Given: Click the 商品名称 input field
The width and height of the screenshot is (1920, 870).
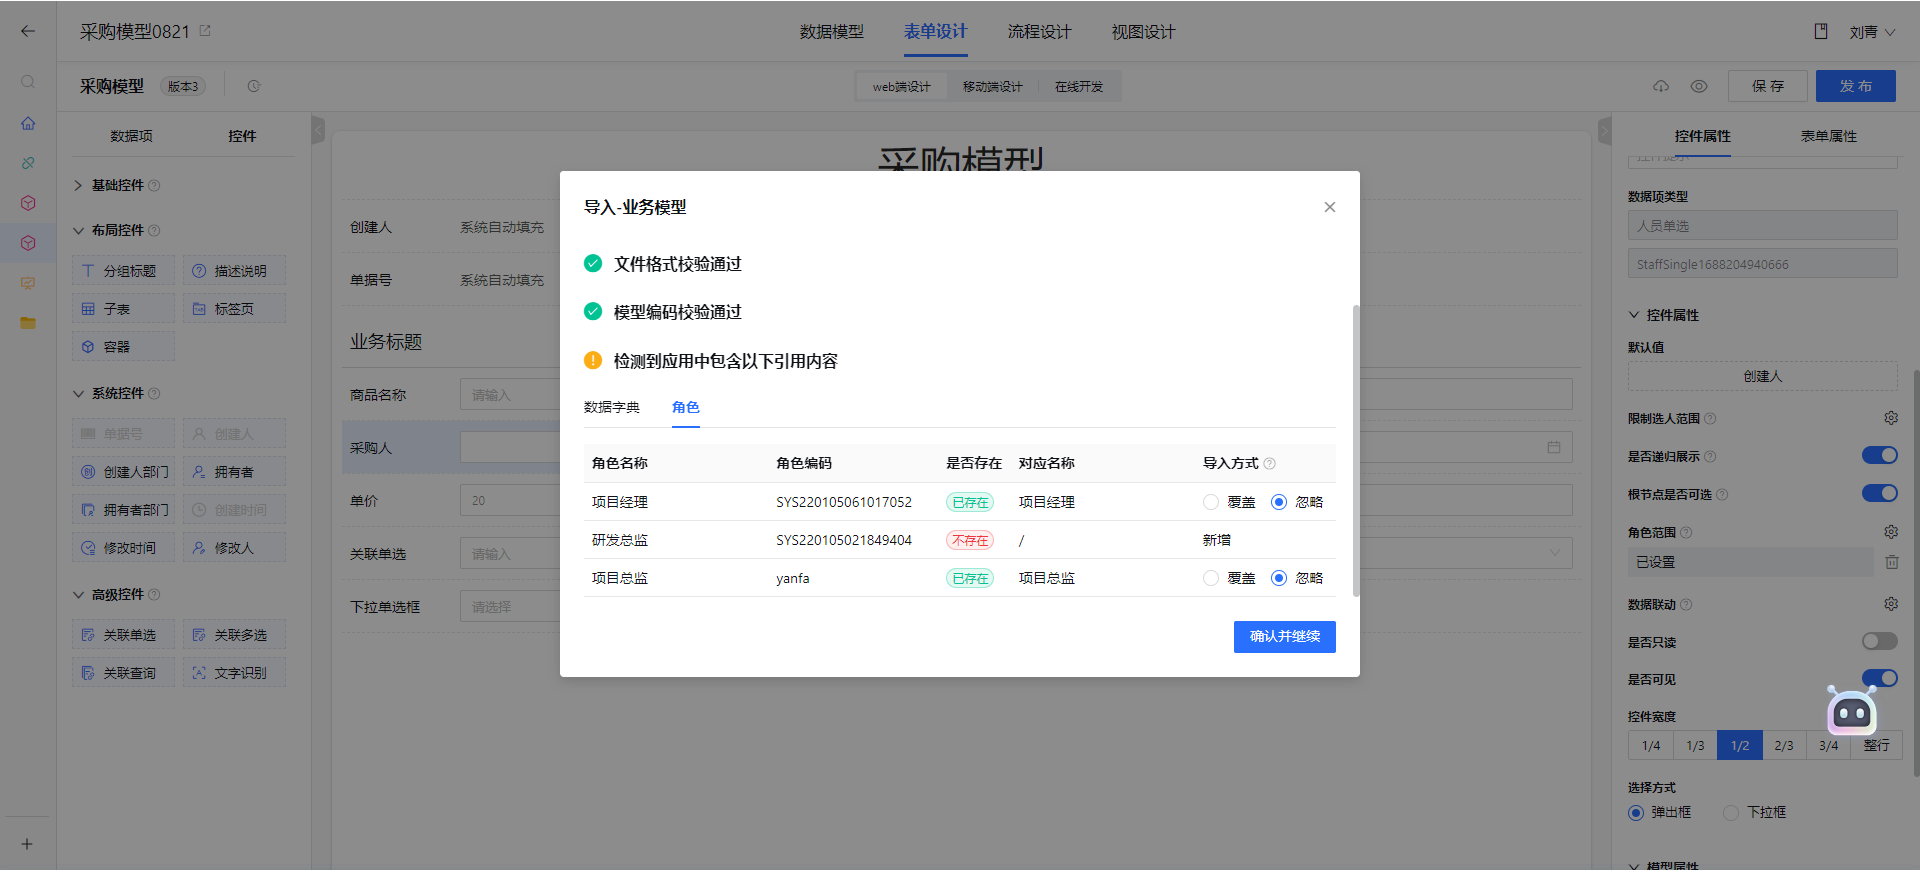Looking at the screenshot, I should [510, 394].
